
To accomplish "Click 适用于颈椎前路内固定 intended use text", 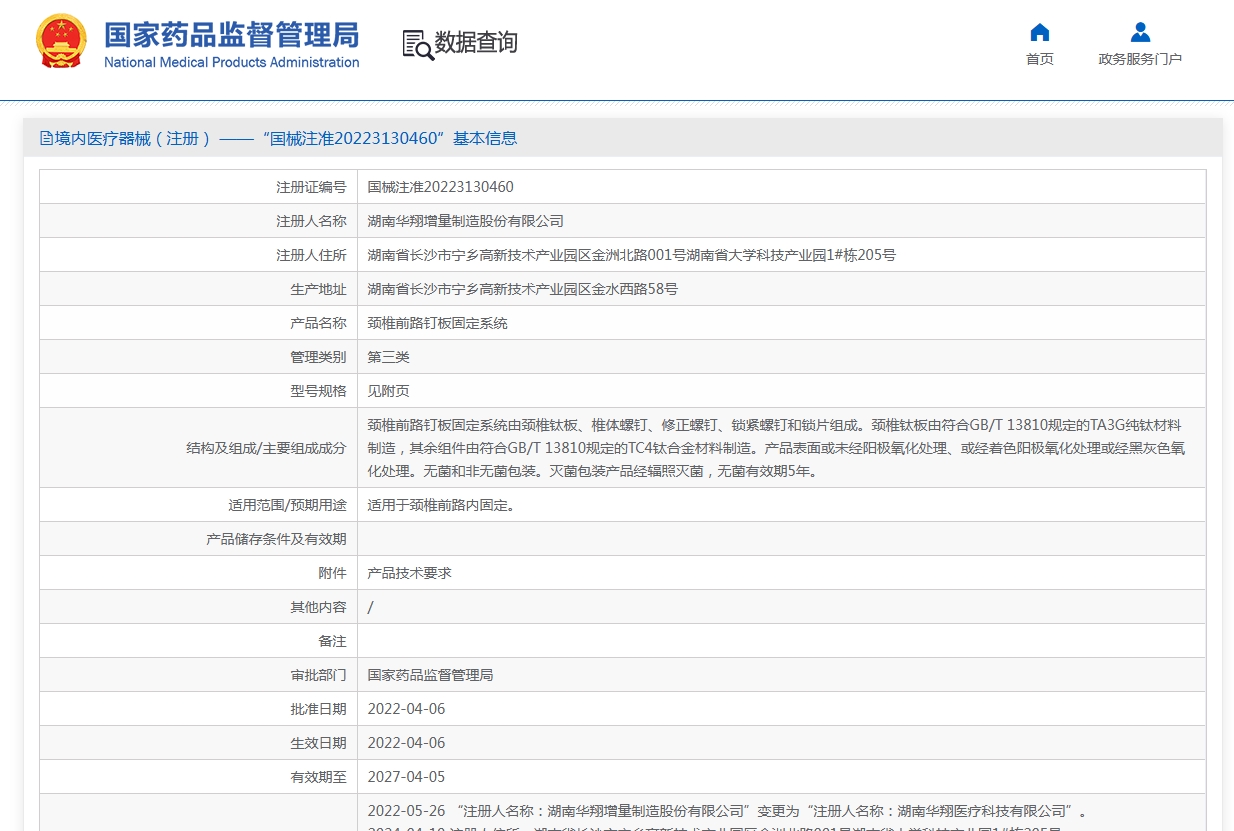I will (442, 505).
